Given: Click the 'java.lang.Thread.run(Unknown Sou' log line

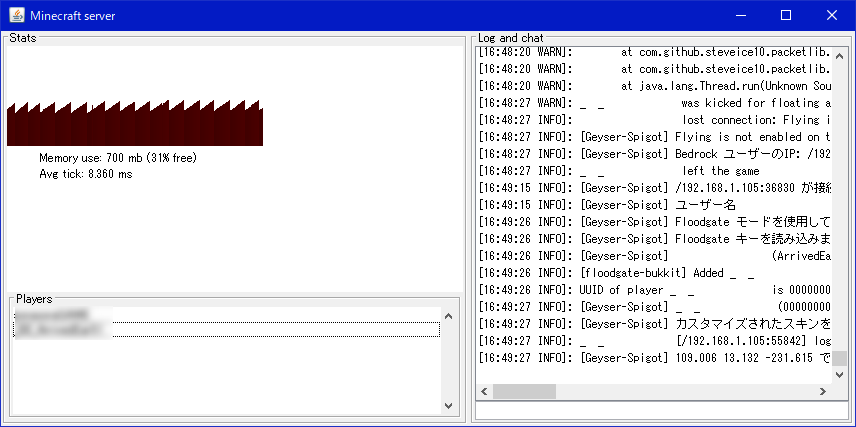Looking at the screenshot, I should coord(655,86).
